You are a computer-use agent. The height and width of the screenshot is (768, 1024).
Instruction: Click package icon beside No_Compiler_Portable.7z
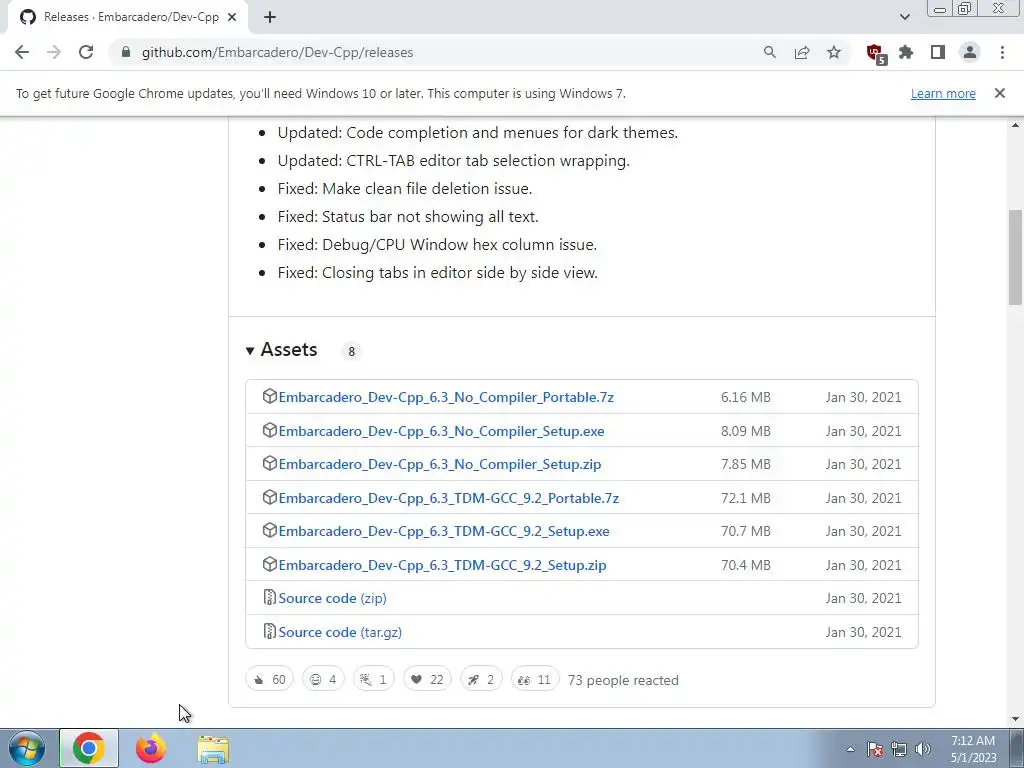click(270, 396)
